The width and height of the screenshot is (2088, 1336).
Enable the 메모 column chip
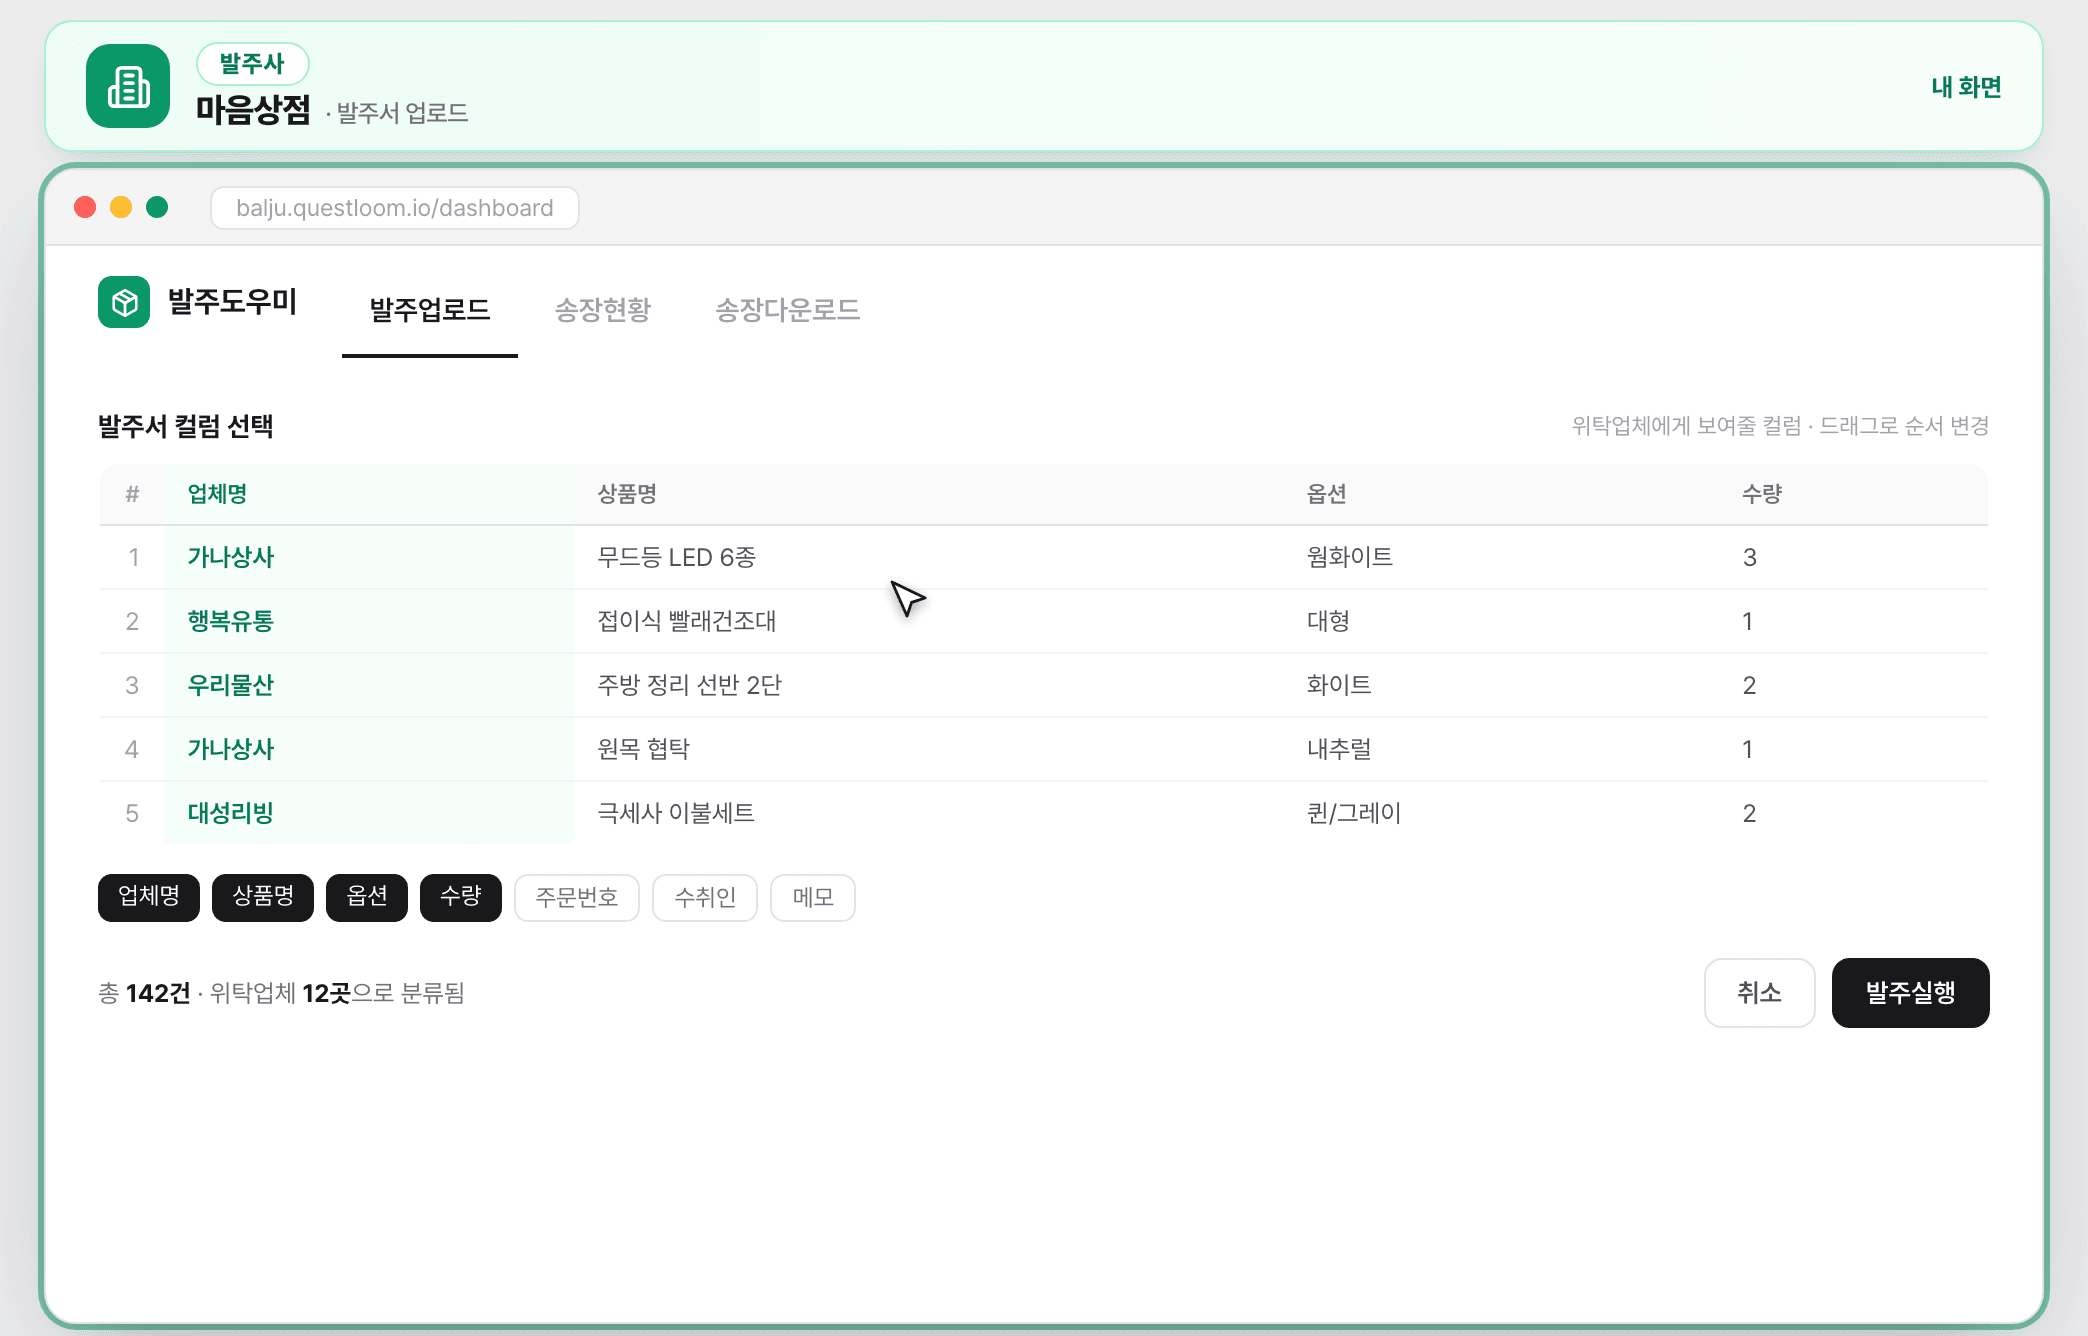[813, 897]
